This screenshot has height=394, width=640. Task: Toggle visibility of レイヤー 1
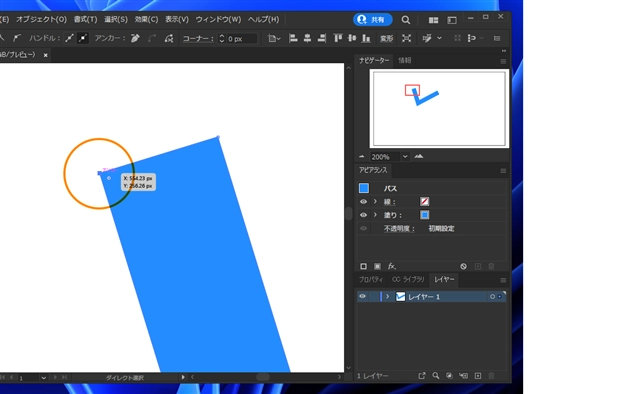coord(362,297)
